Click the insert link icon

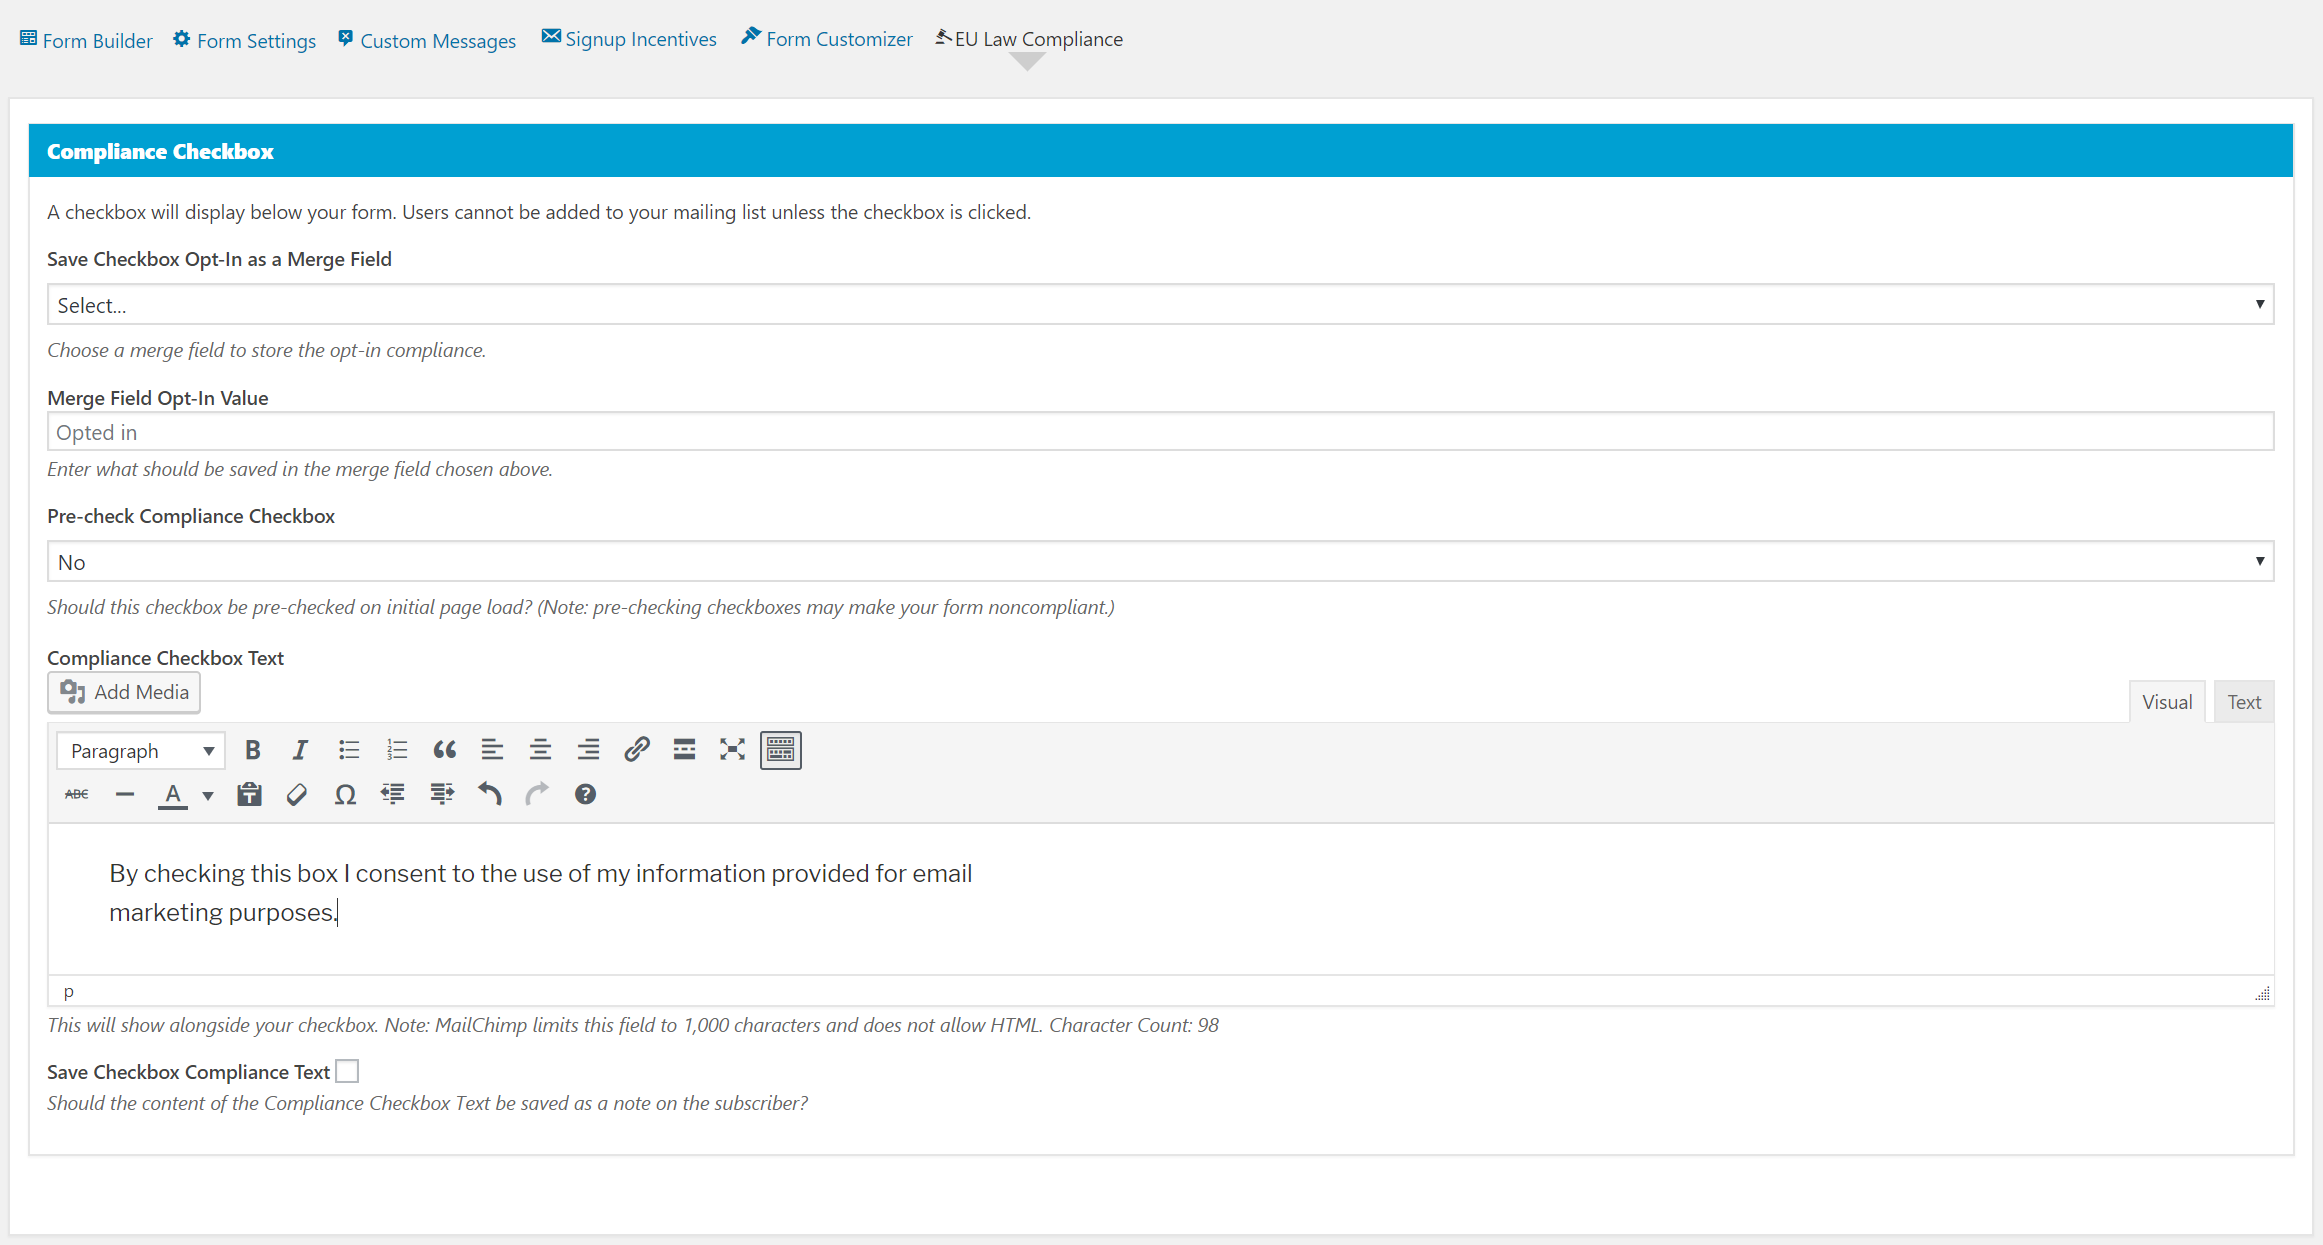636,750
